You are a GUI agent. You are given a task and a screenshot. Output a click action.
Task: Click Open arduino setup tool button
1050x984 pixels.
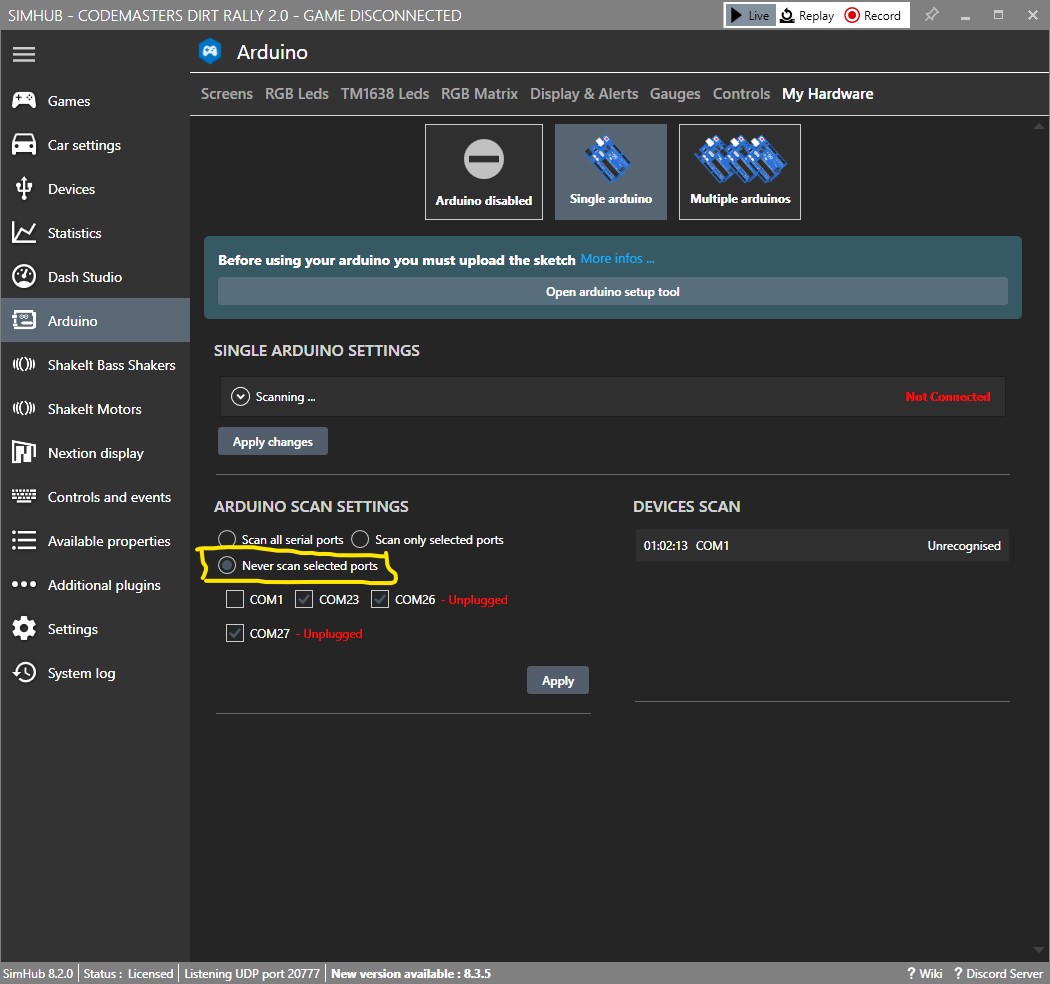pos(613,291)
